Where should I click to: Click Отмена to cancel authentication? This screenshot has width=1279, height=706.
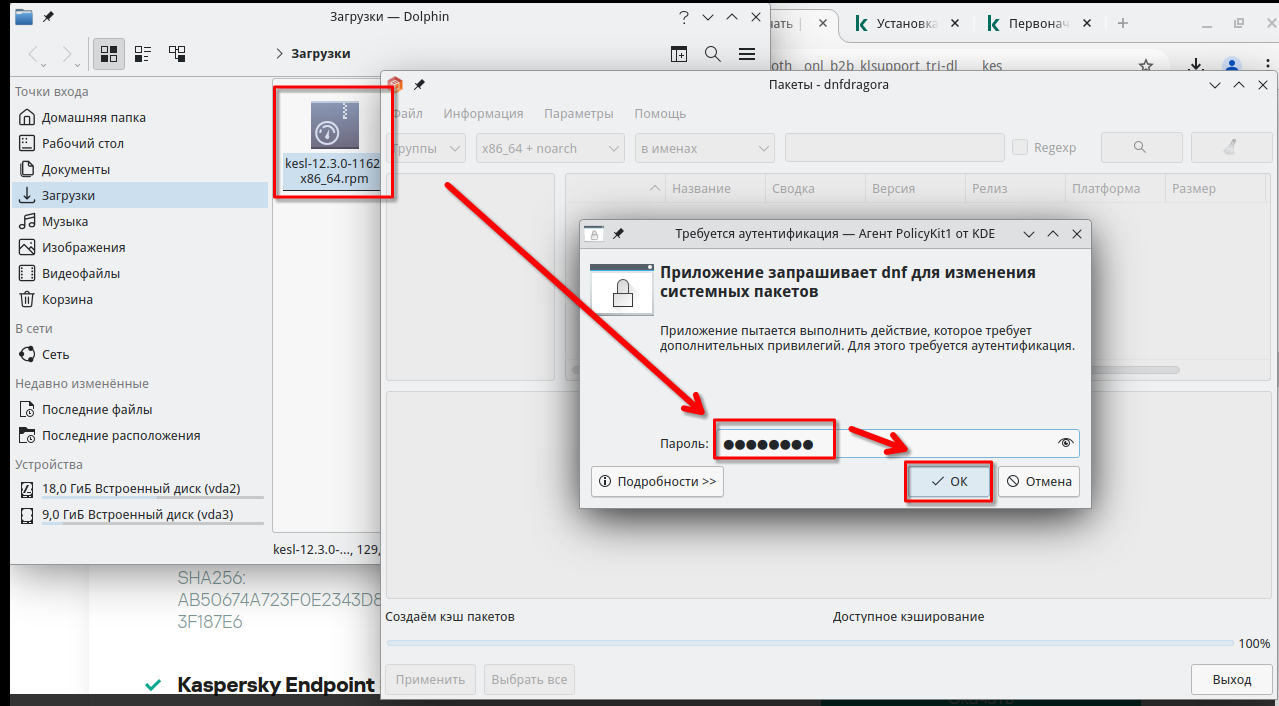(1039, 481)
